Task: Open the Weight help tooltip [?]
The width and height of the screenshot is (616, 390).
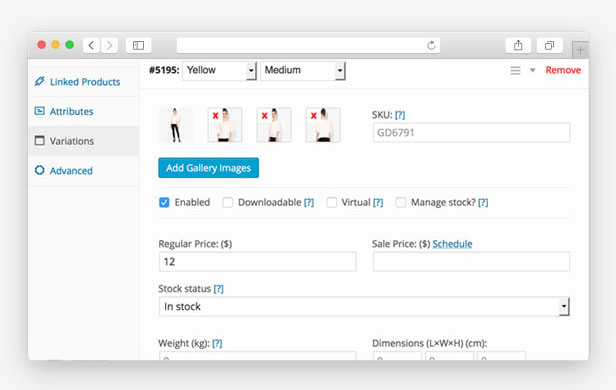Action: (x=217, y=343)
